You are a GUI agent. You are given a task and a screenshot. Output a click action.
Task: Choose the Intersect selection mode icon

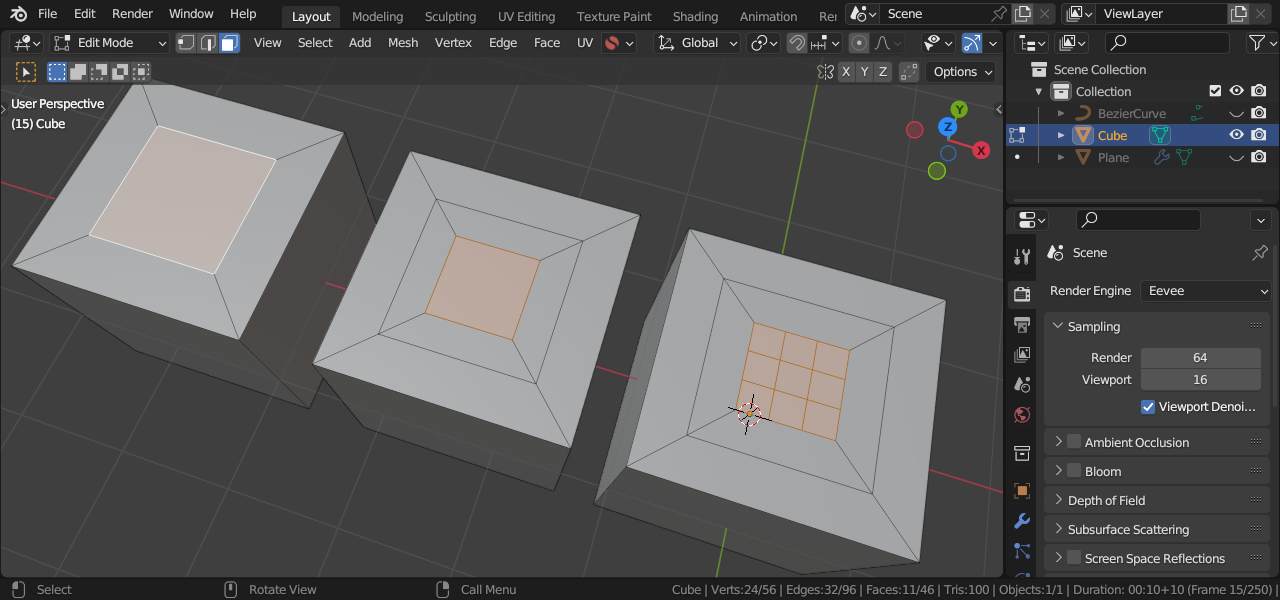(x=141, y=72)
